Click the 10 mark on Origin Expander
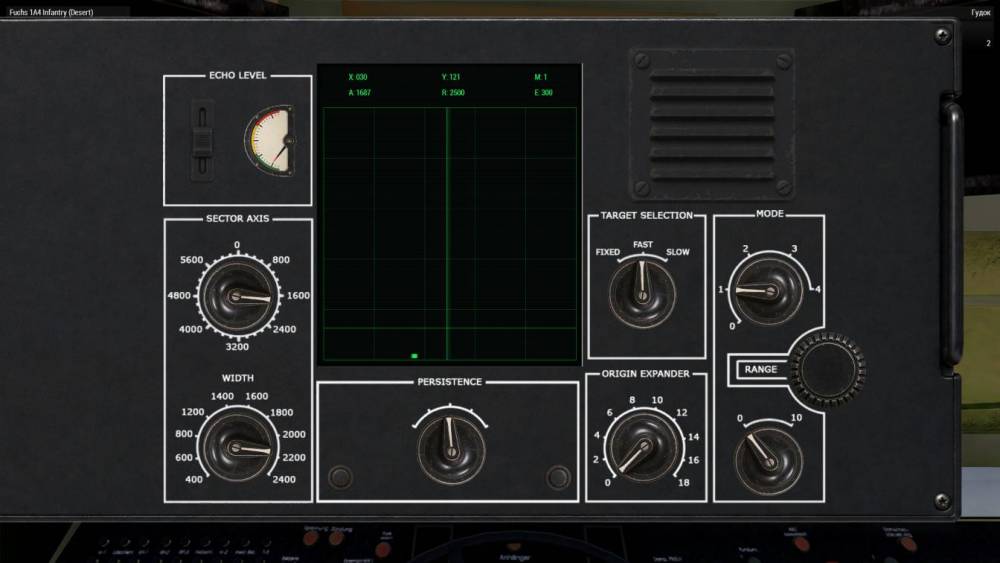Viewport: 1000px width, 563px height. [657, 400]
